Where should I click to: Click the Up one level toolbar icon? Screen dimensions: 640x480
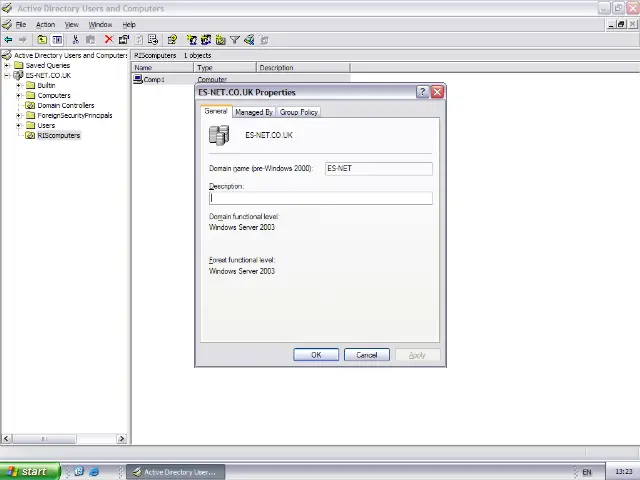[x=42, y=40]
